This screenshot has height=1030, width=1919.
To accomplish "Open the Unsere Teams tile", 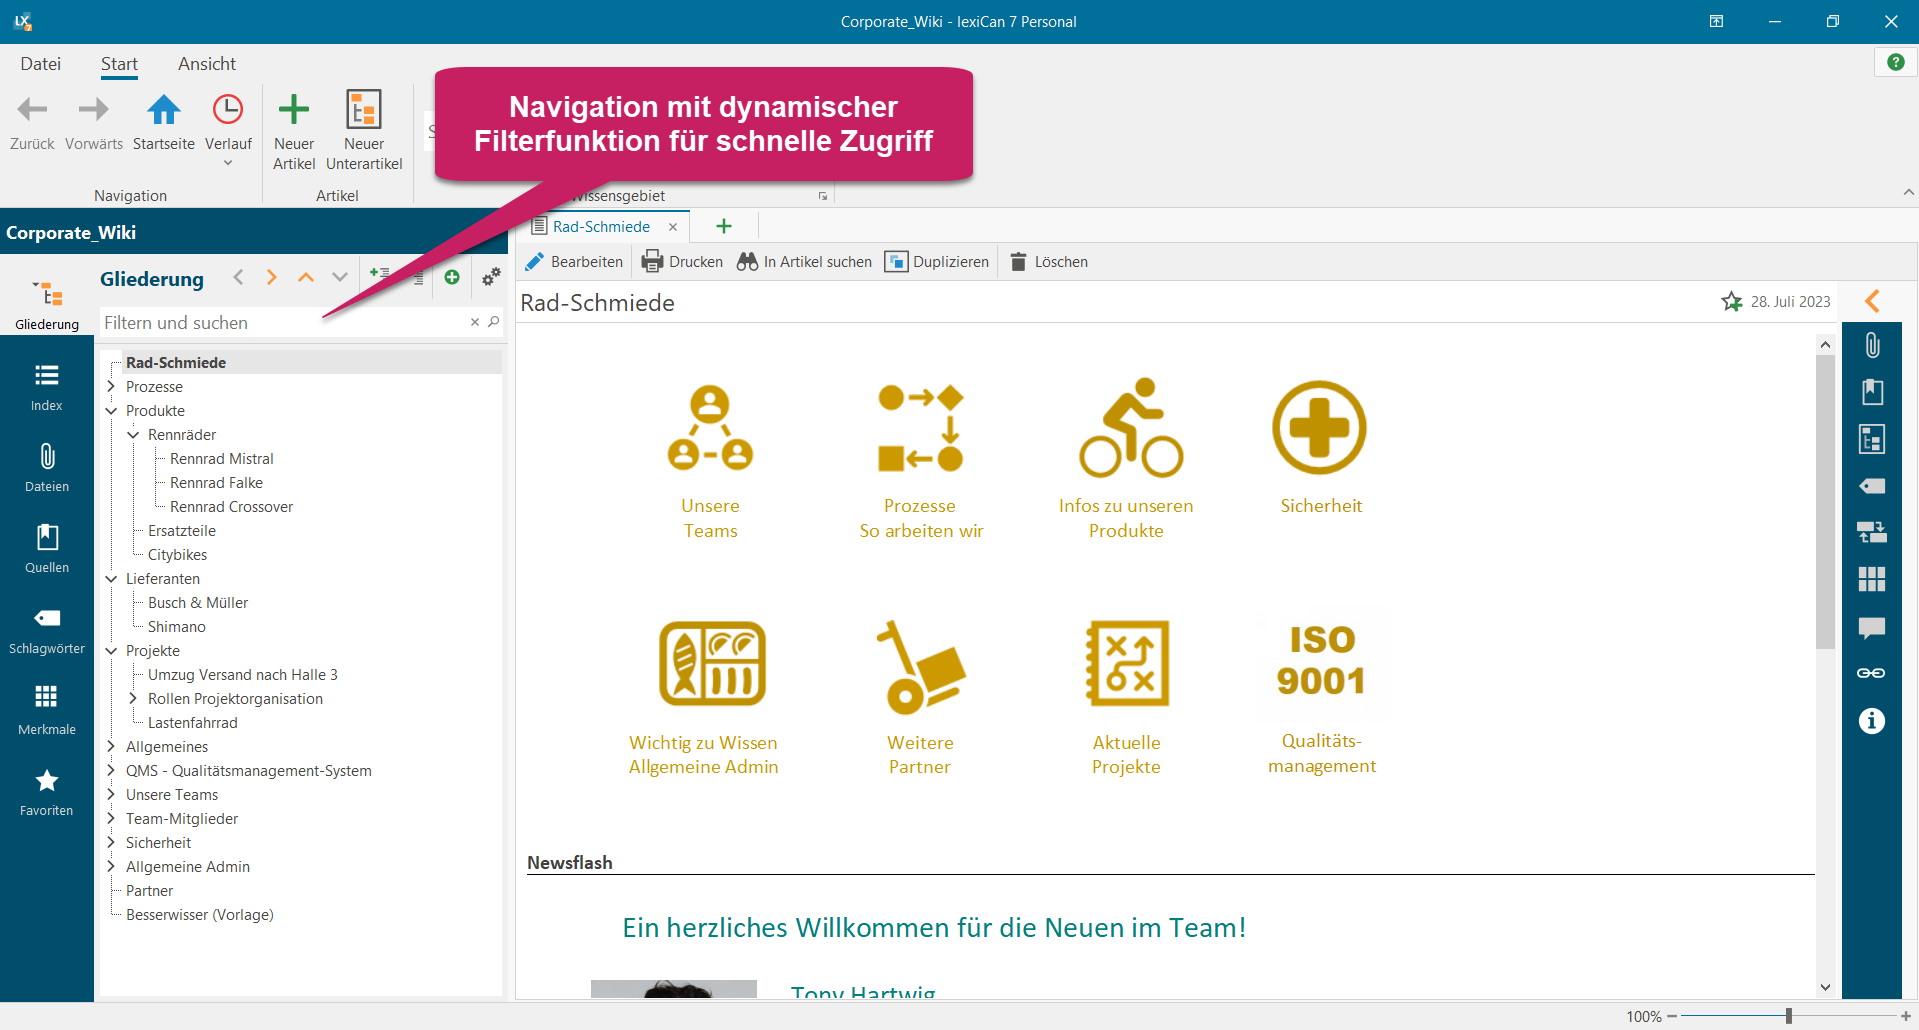I will coord(710,462).
